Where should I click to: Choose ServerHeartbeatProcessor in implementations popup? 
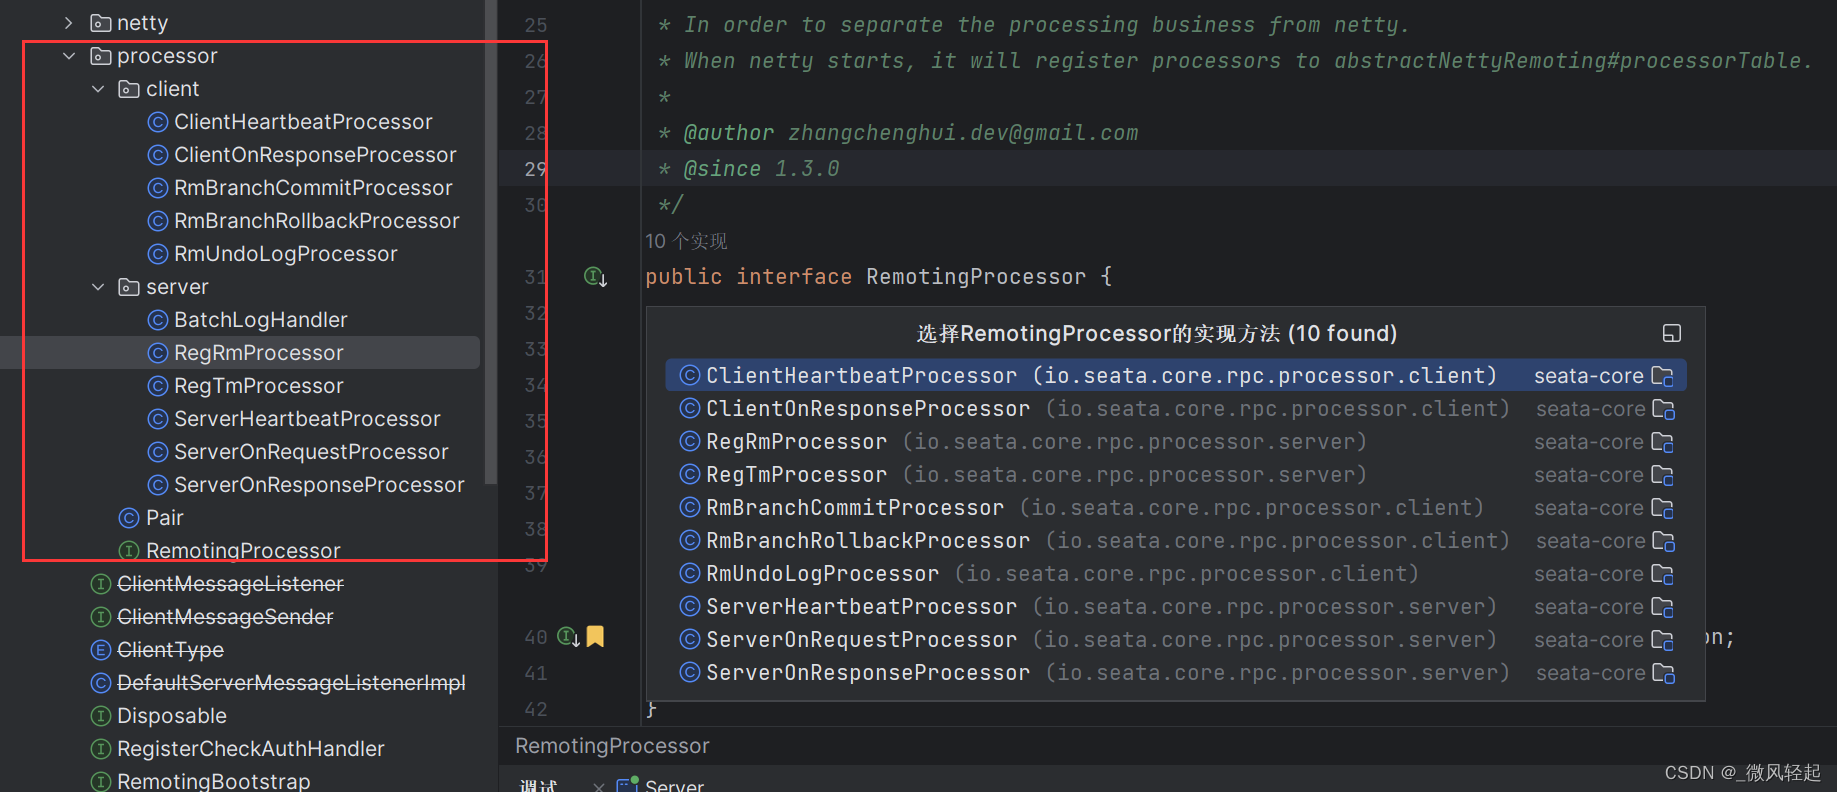pyautogui.click(x=1176, y=607)
